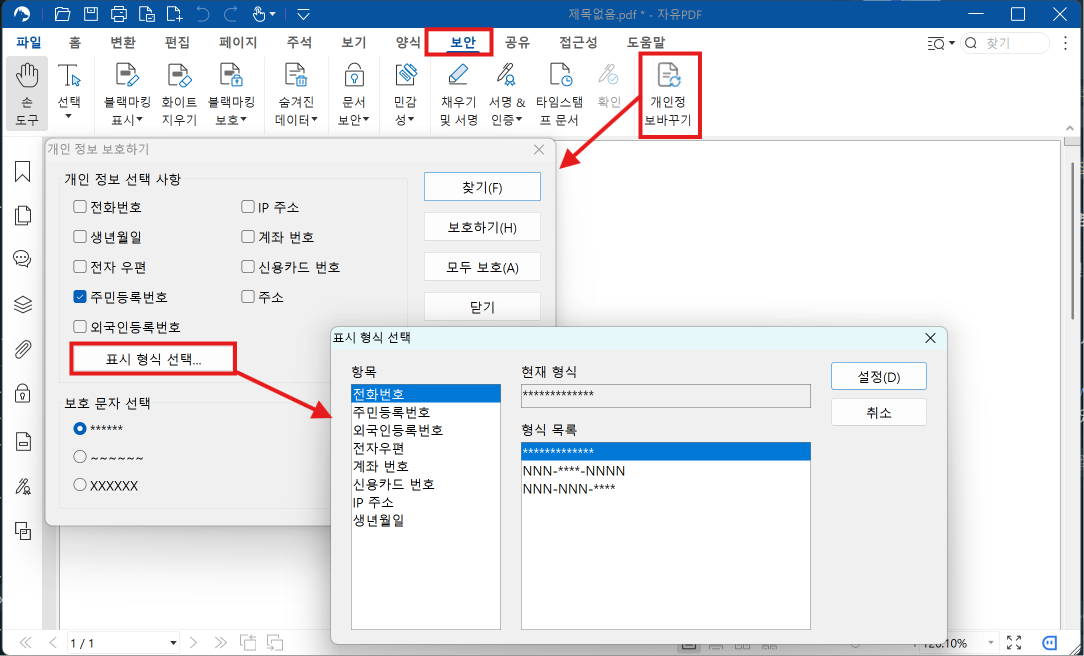Click the 문서 보안 icon

[354, 94]
